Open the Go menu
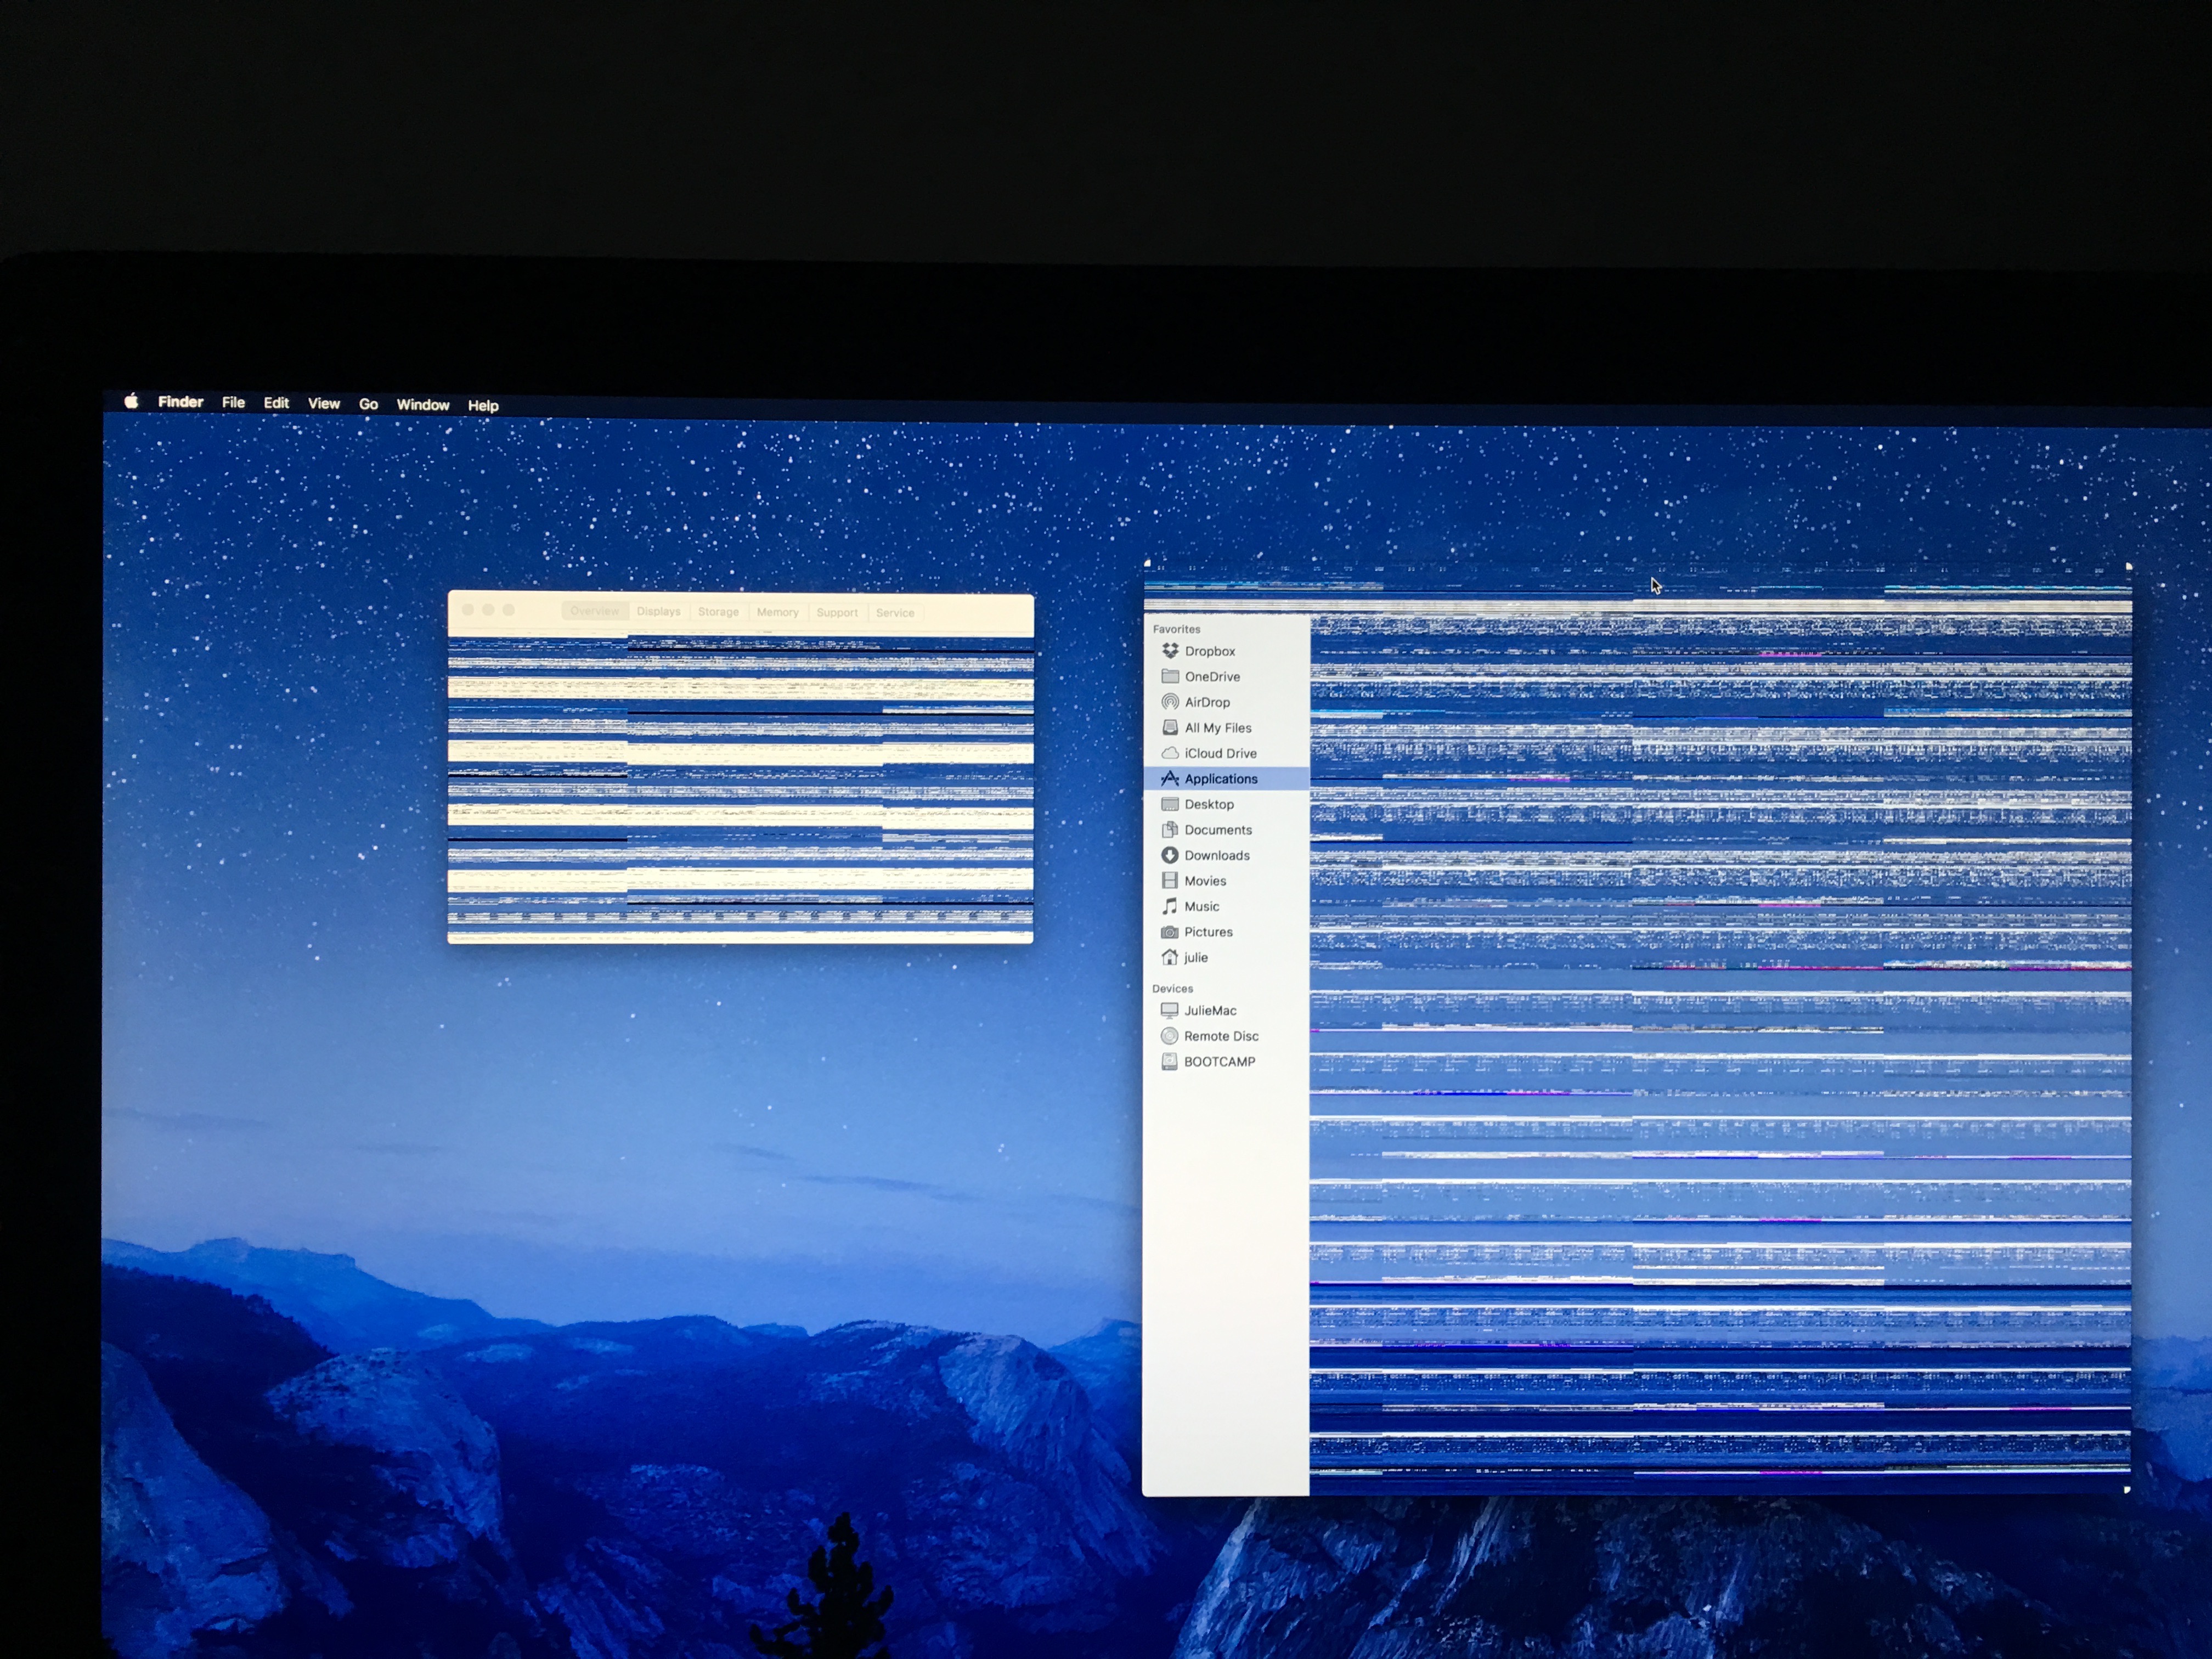Screen dimensions: 2212x1659 (368, 404)
